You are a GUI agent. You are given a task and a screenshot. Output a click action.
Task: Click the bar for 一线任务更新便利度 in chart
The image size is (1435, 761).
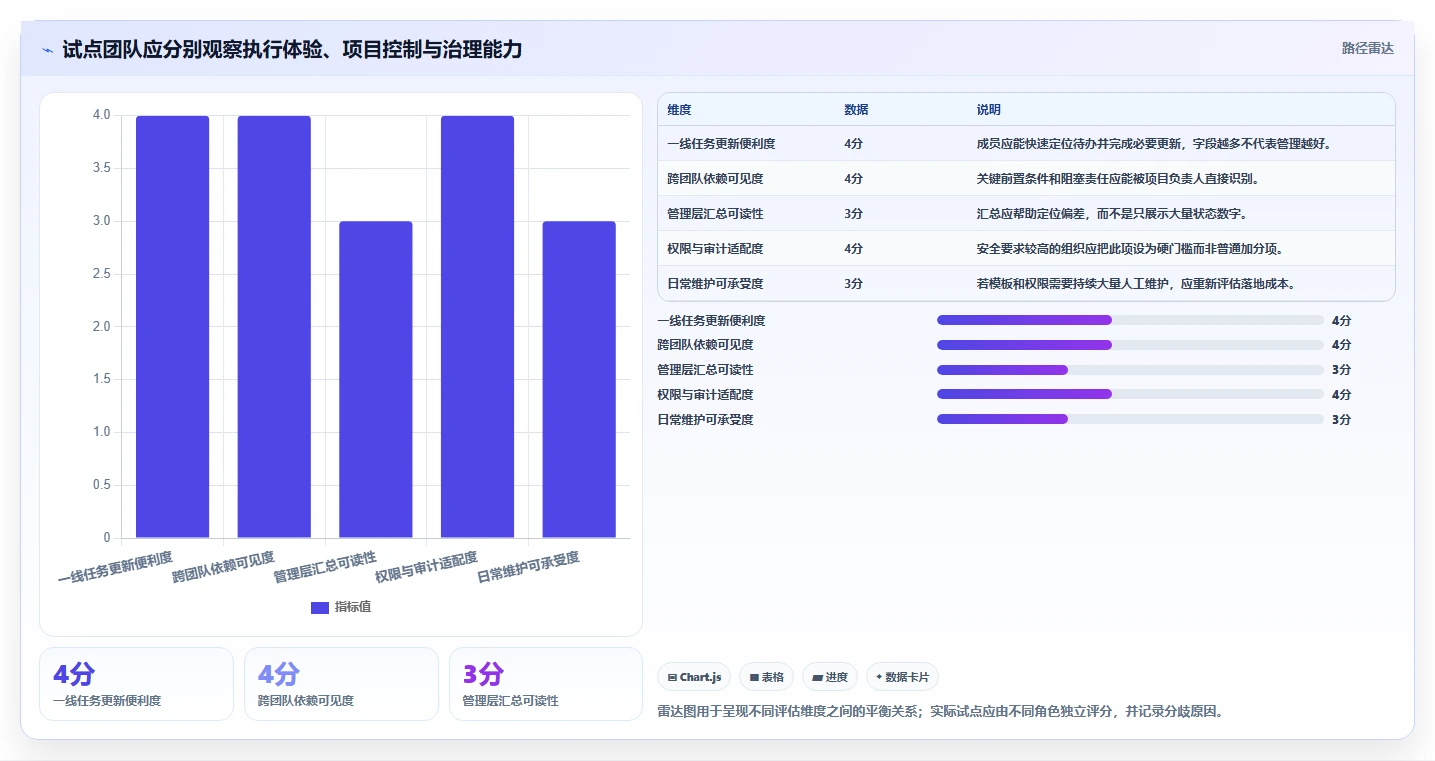pyautogui.click(x=172, y=327)
